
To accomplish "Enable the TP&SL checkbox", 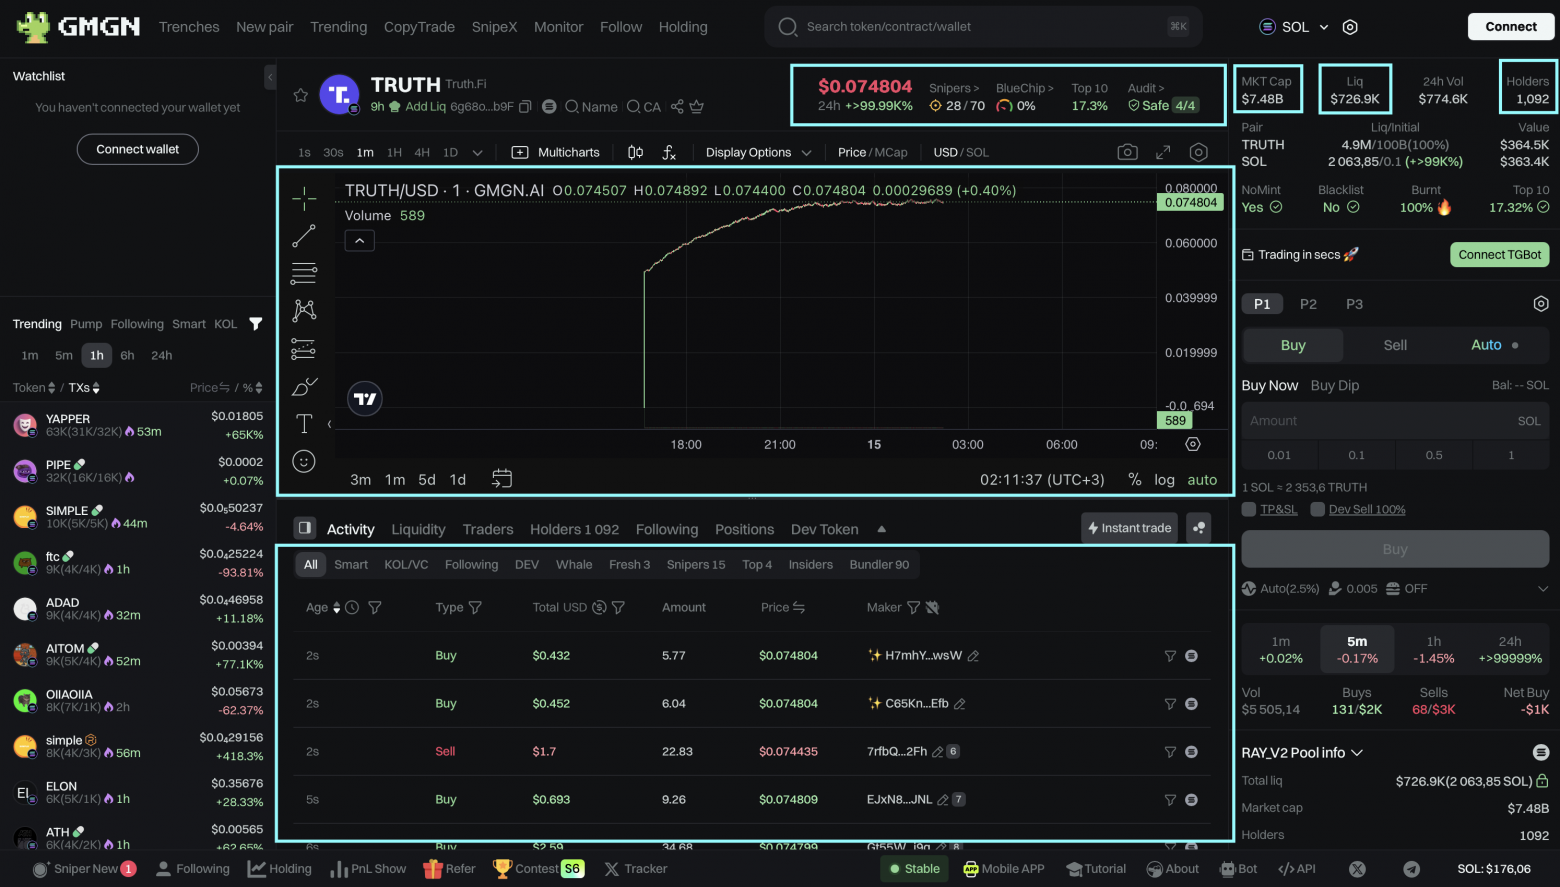I will click(x=1248, y=509).
